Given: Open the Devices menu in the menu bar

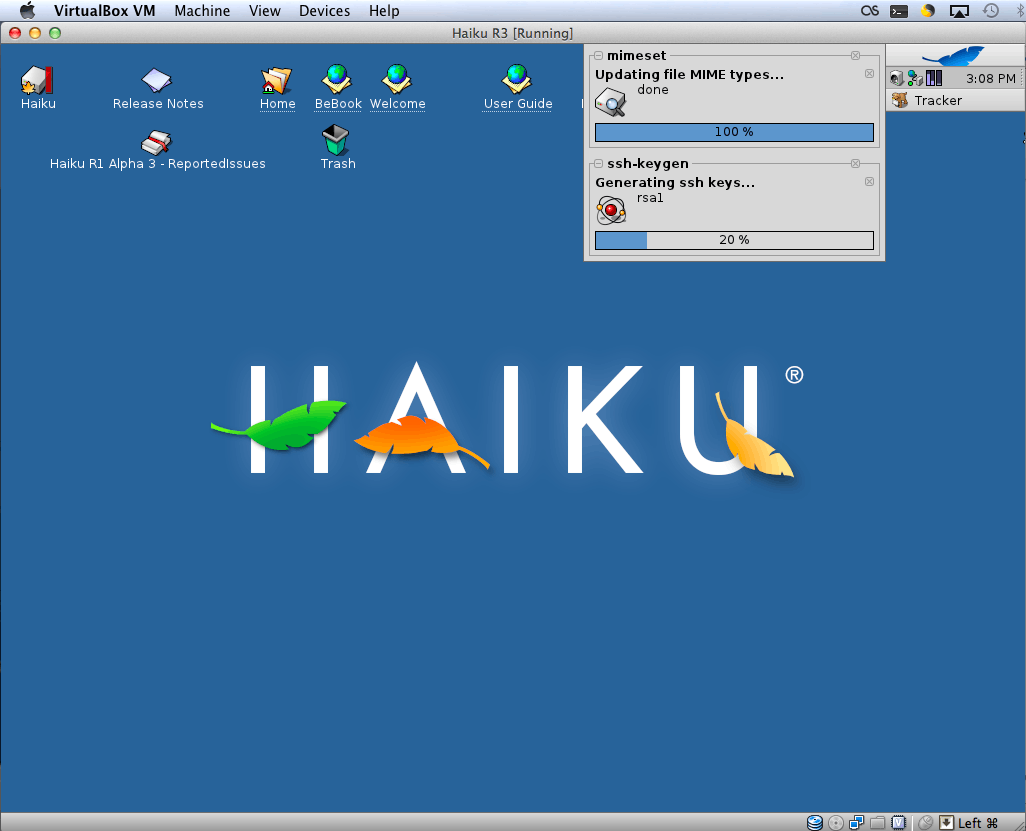Looking at the screenshot, I should coord(324,11).
